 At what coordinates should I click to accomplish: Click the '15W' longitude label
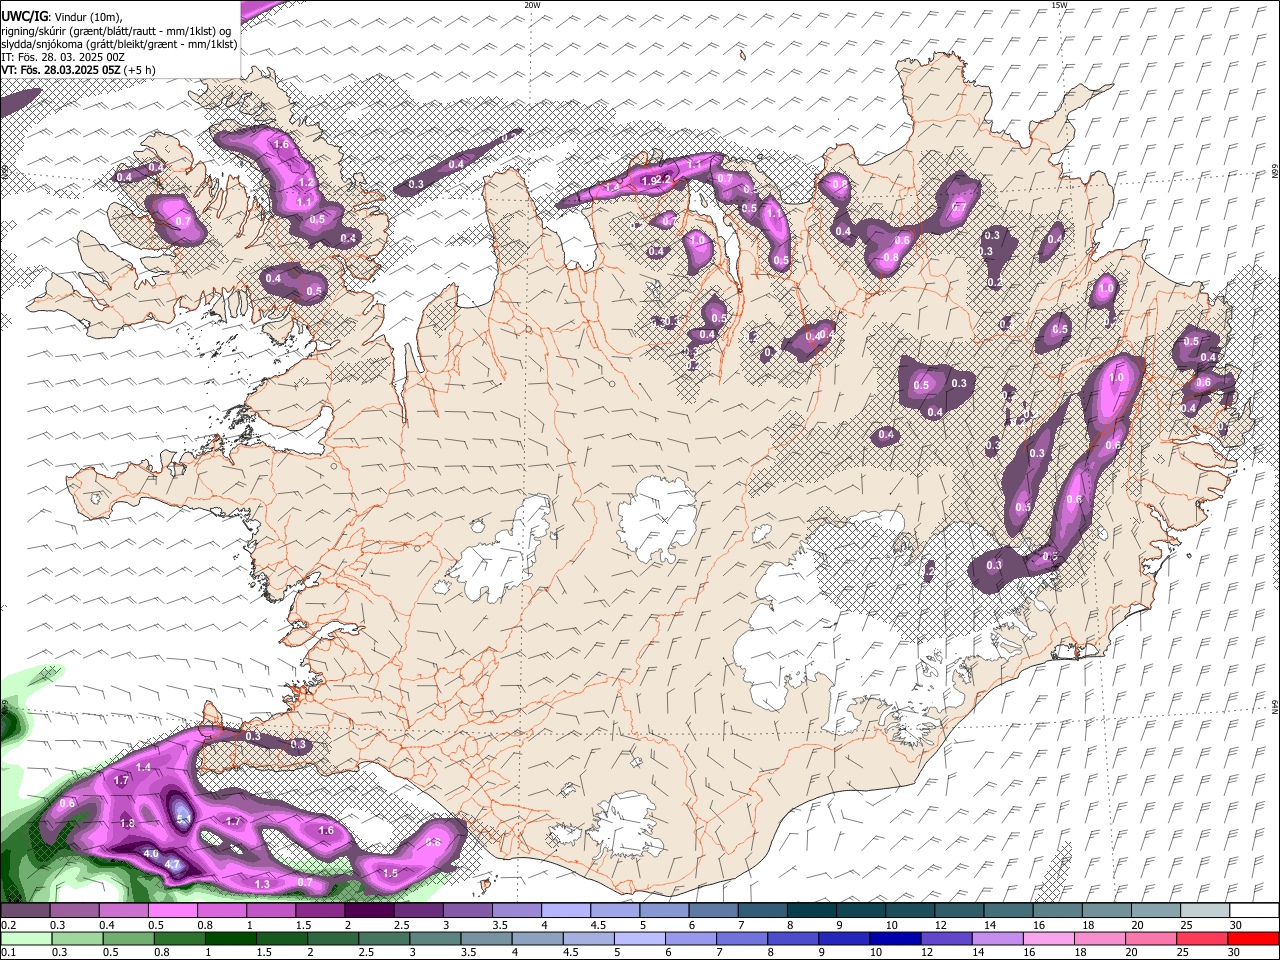[1059, 5]
